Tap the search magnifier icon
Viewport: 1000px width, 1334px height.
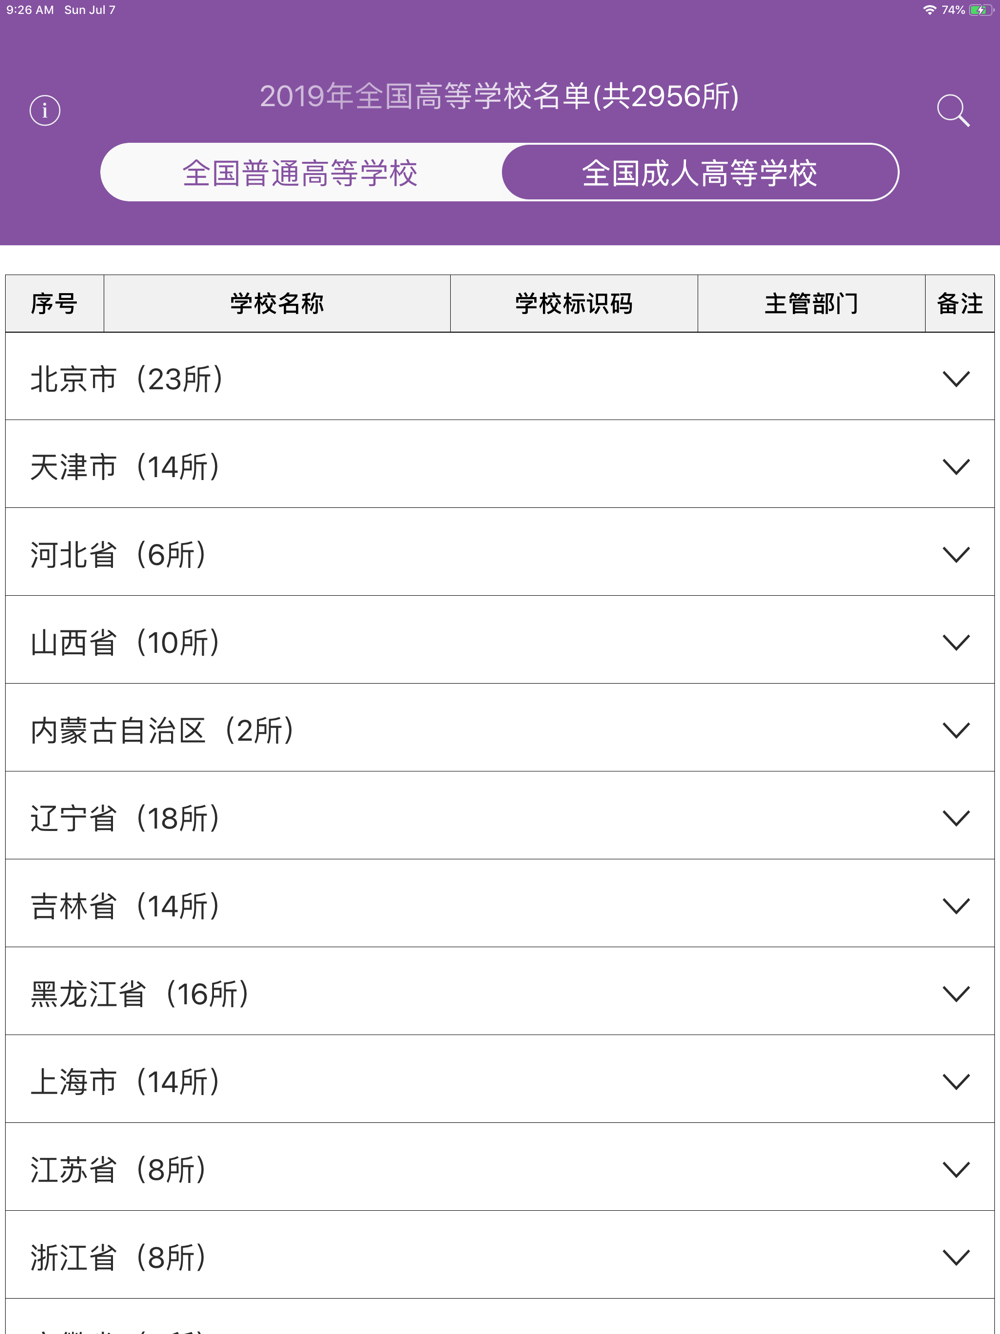coord(953,110)
